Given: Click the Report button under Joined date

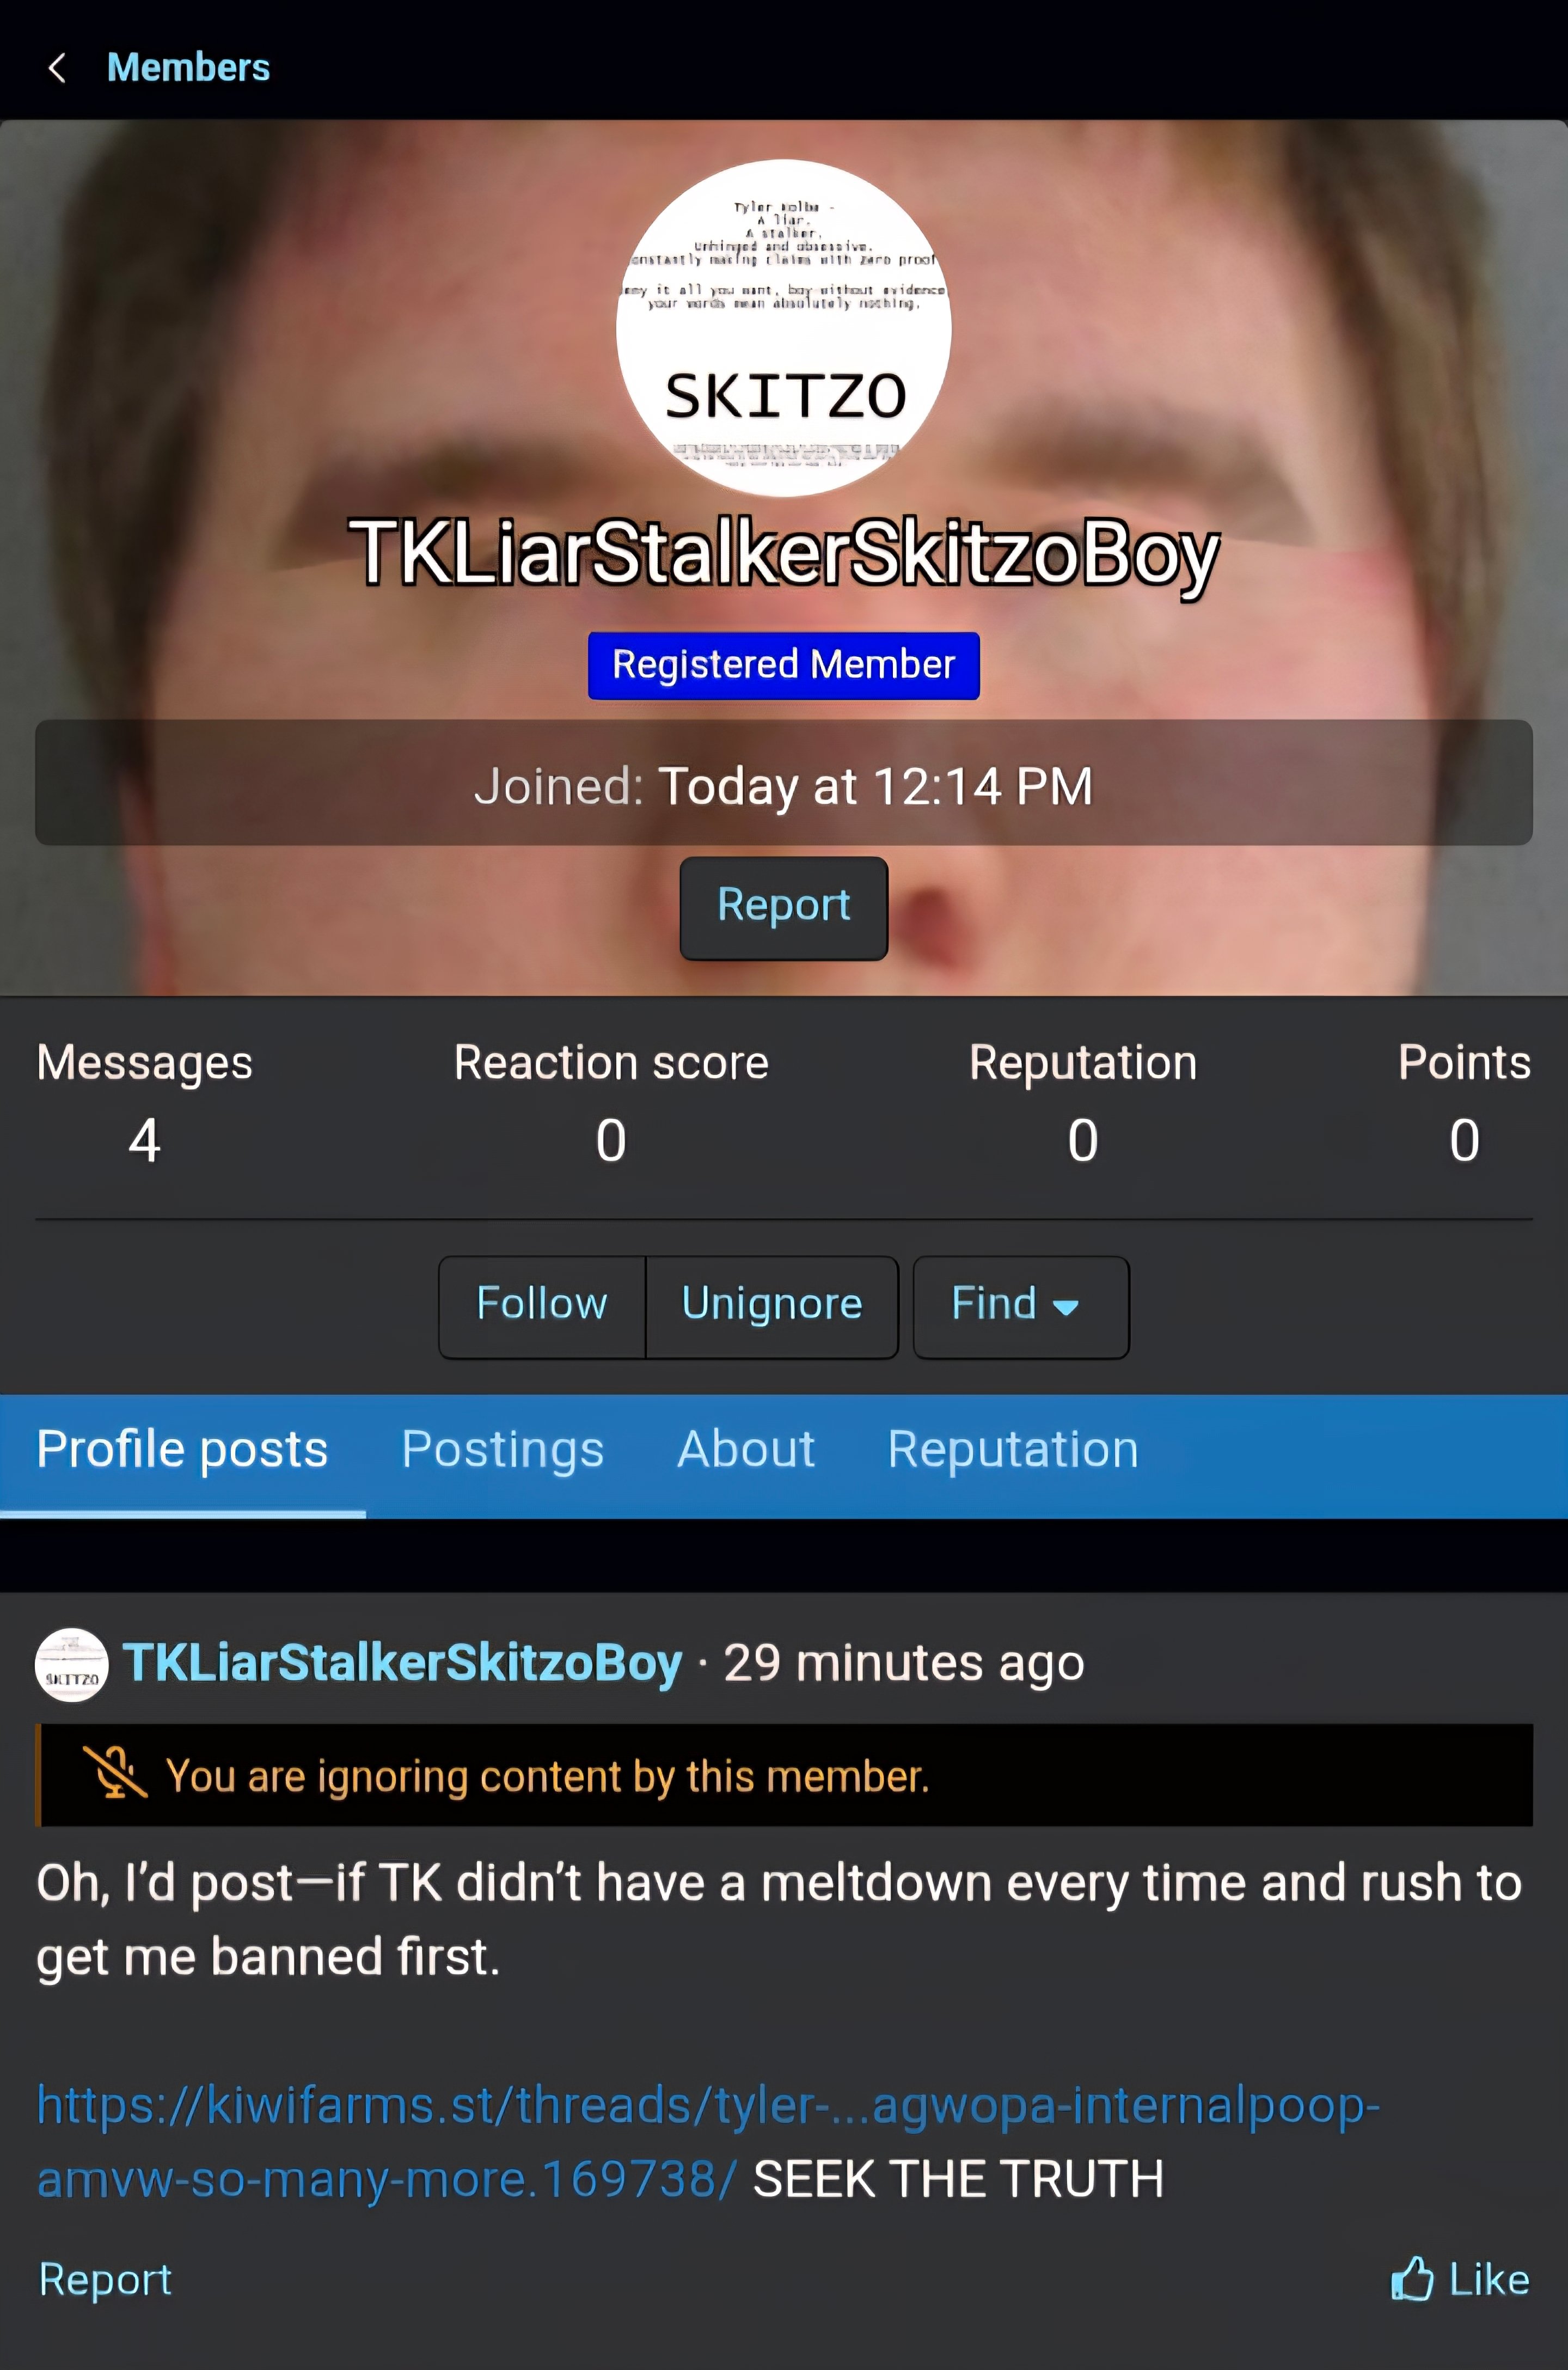Looking at the screenshot, I should [784, 907].
